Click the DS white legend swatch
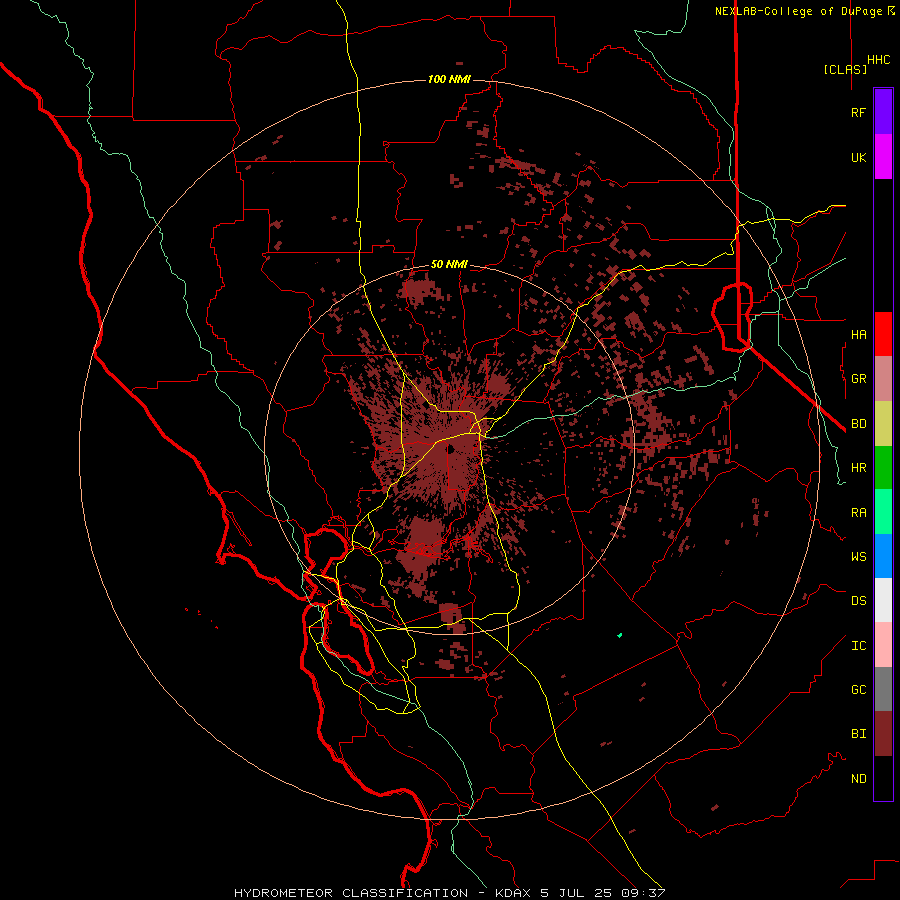 click(883, 600)
